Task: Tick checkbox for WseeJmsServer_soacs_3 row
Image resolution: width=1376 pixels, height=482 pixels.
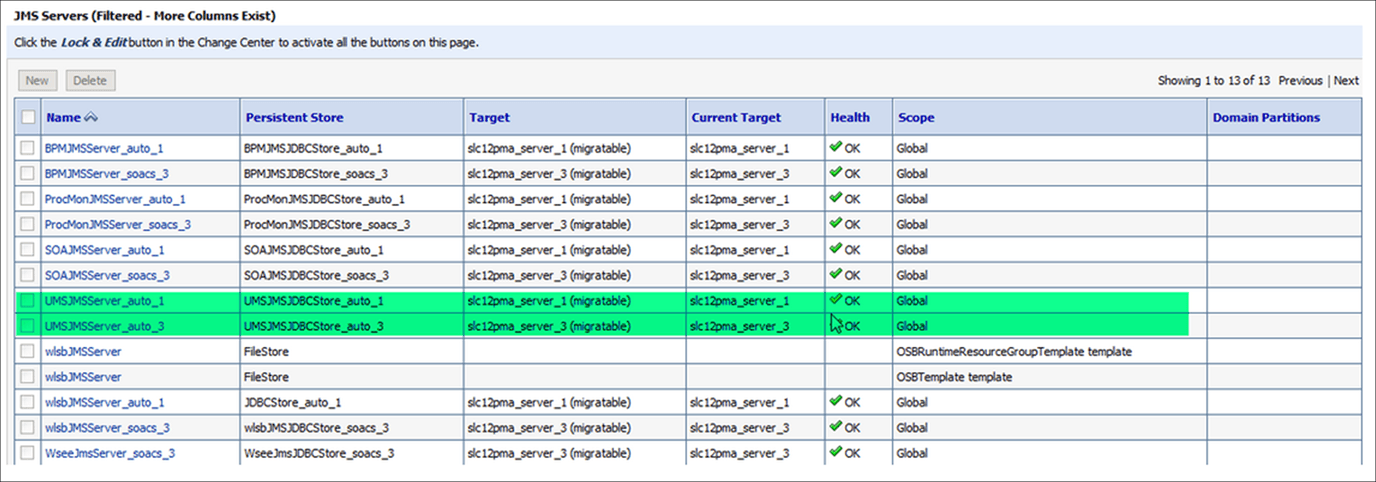Action: (x=28, y=453)
